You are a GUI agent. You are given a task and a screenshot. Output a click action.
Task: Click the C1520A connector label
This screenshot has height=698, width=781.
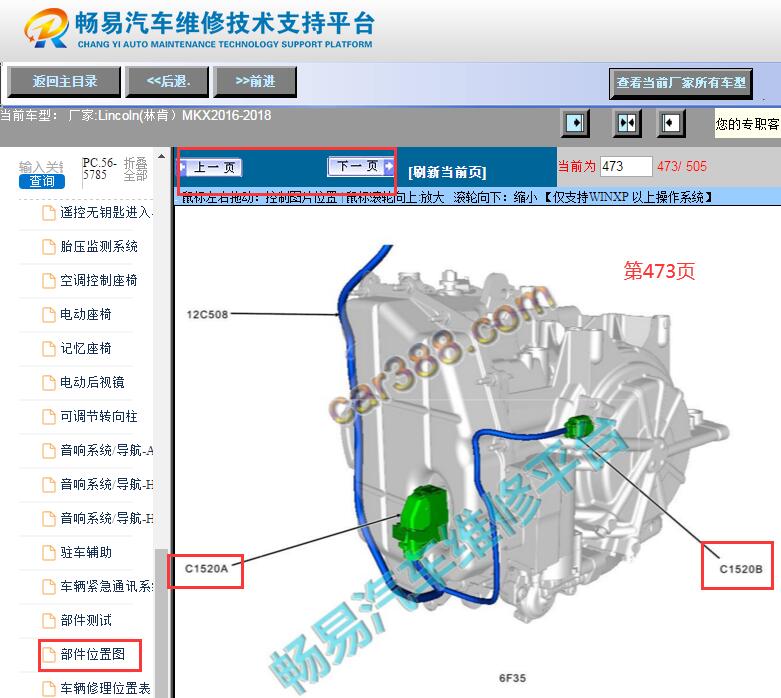pos(206,568)
